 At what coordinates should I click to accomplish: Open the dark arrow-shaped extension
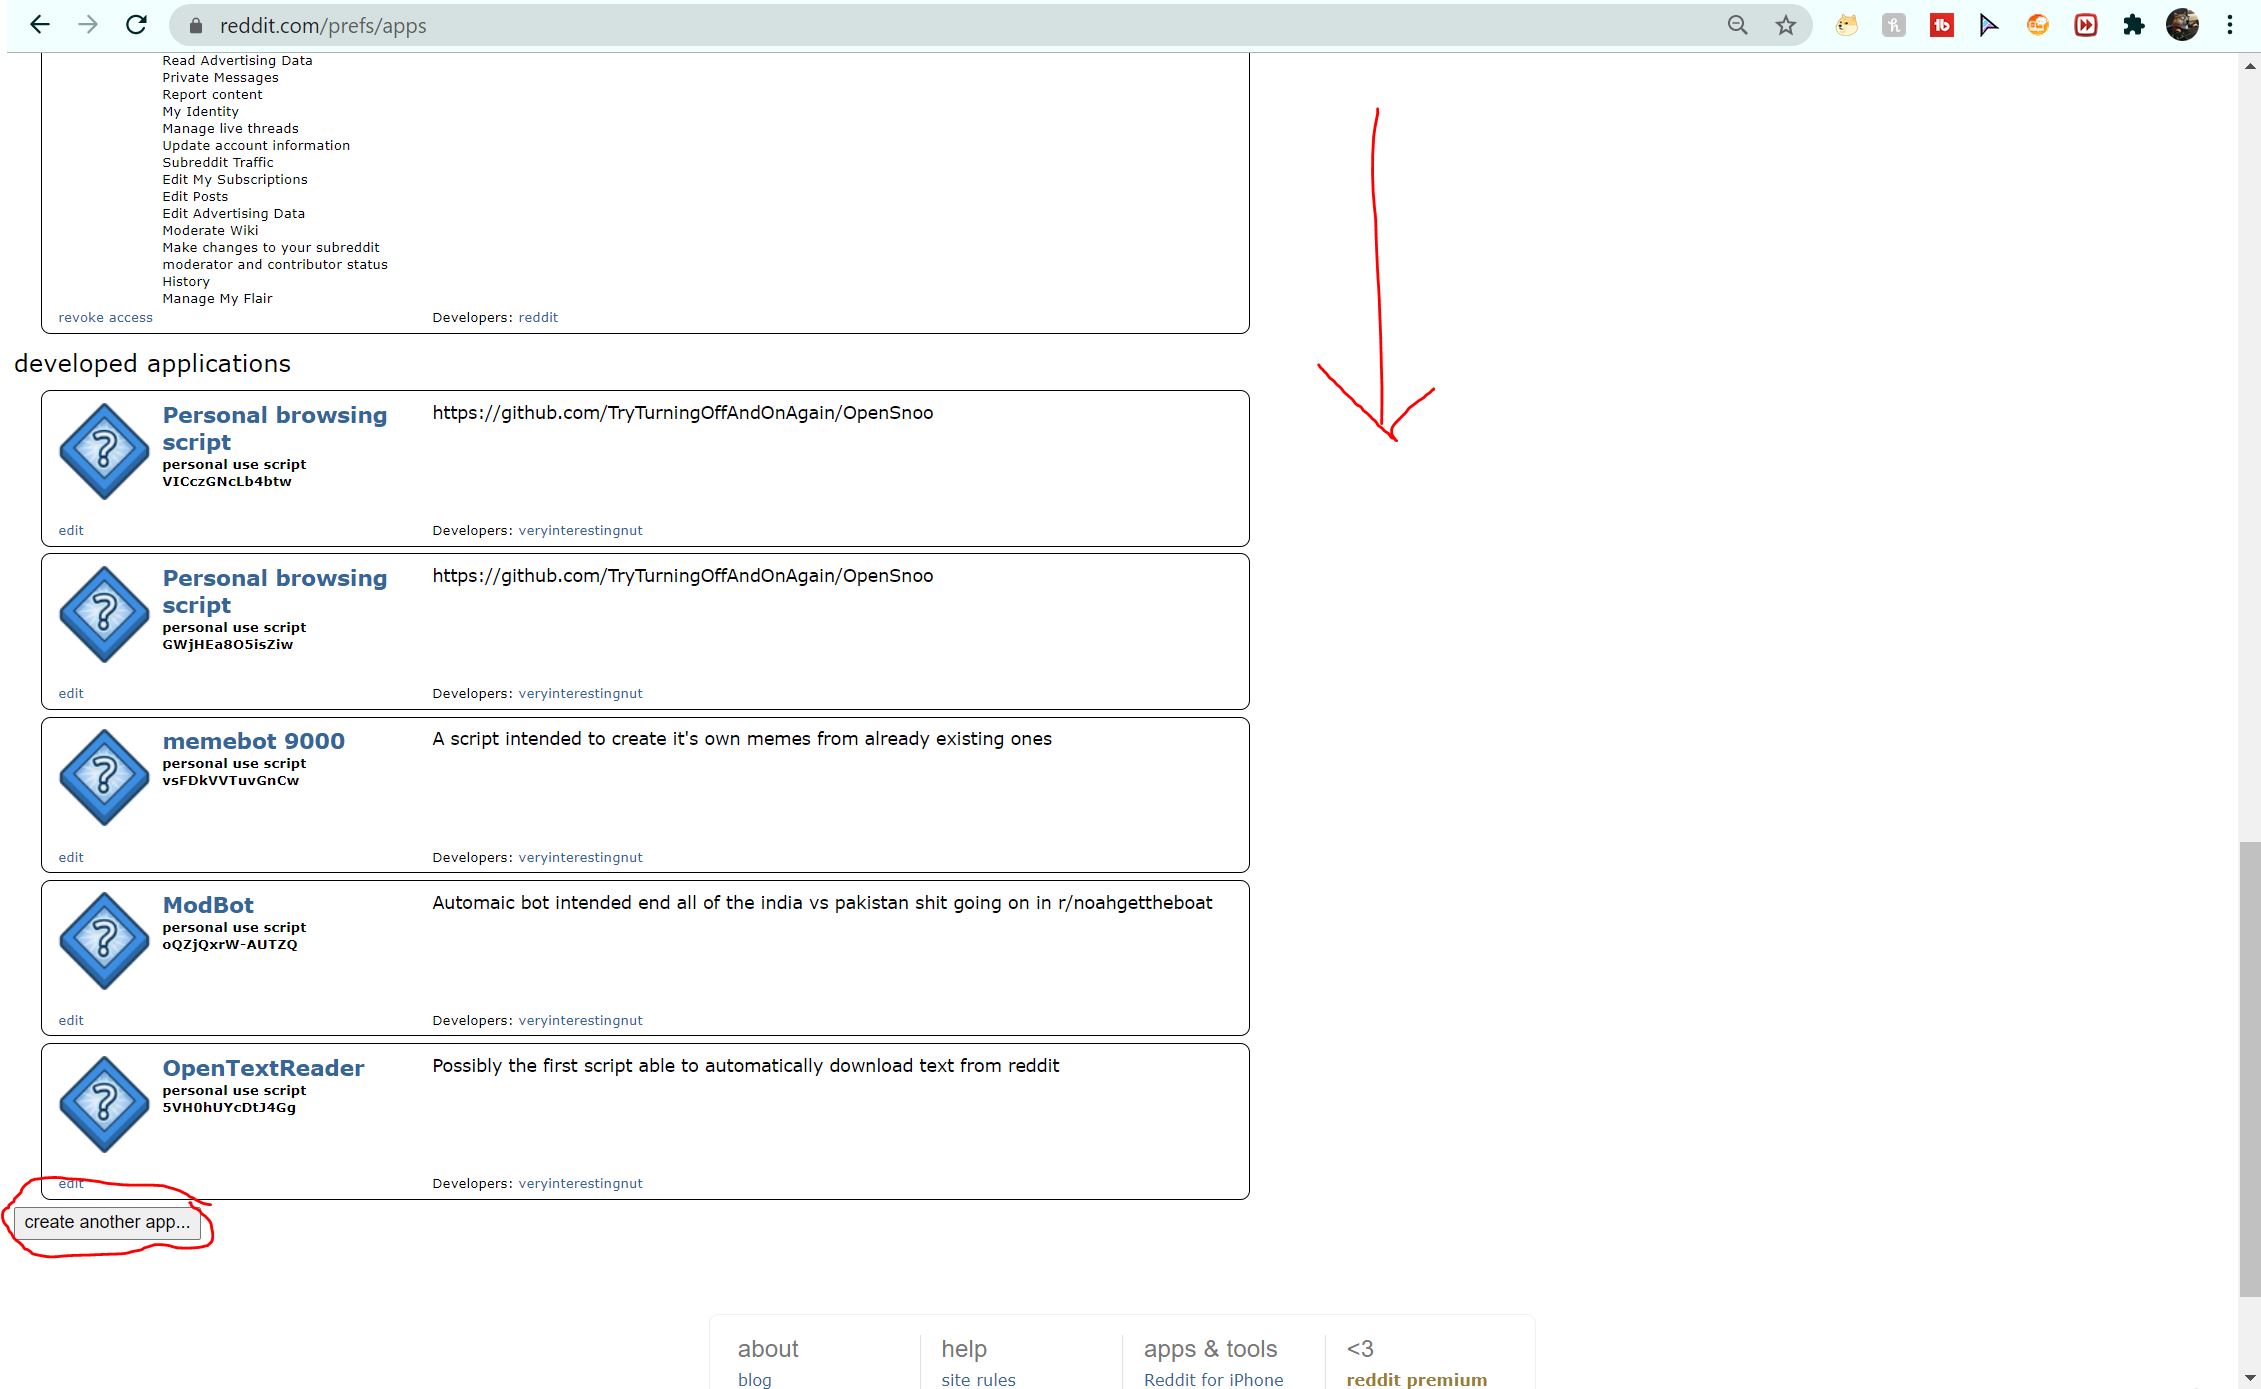pyautogui.click(x=1989, y=25)
